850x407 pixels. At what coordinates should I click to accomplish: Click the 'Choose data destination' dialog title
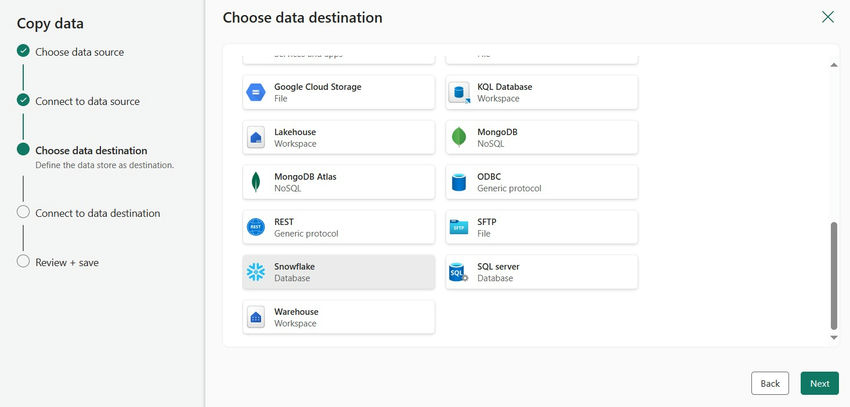302,17
